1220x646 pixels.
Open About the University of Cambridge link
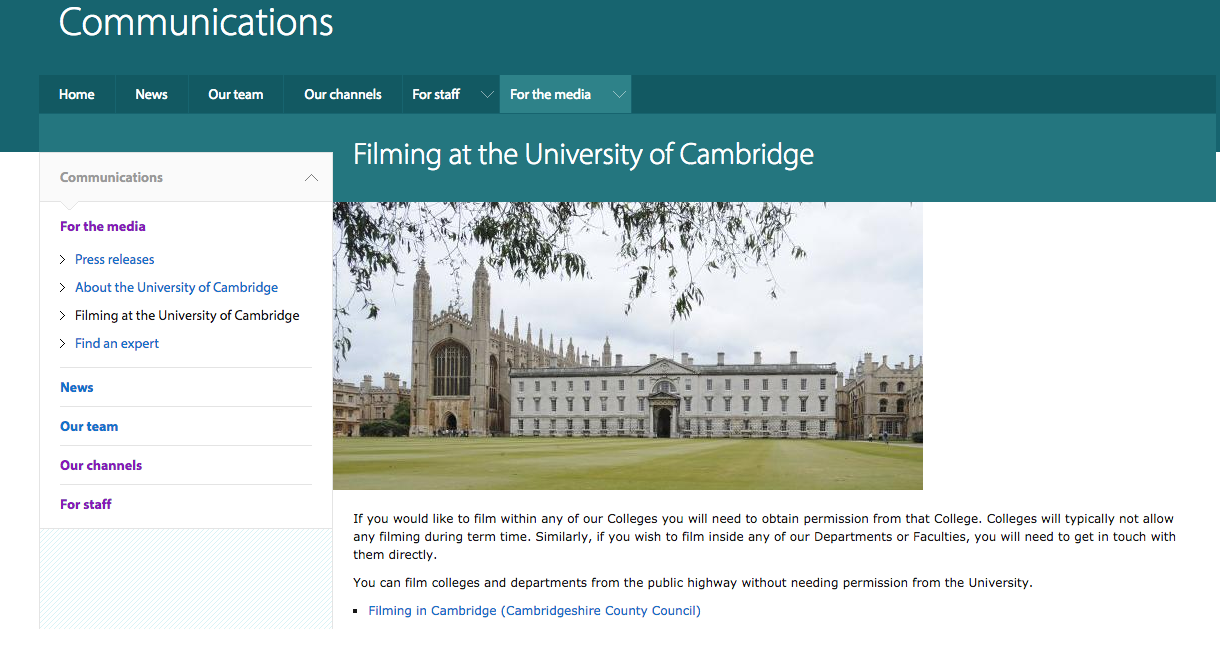click(x=176, y=288)
